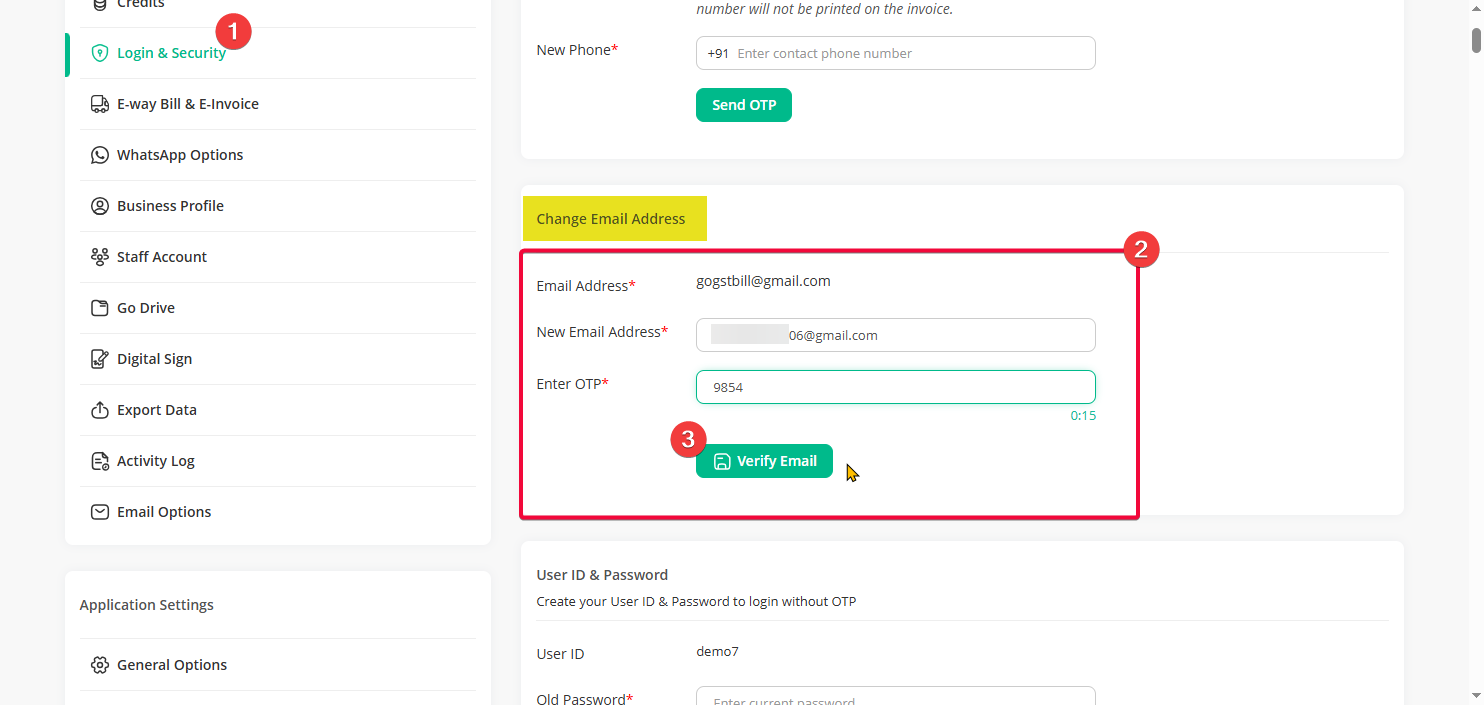The height and width of the screenshot is (705, 1484).
Task: Click the Email Options envelope icon
Action: click(x=99, y=512)
